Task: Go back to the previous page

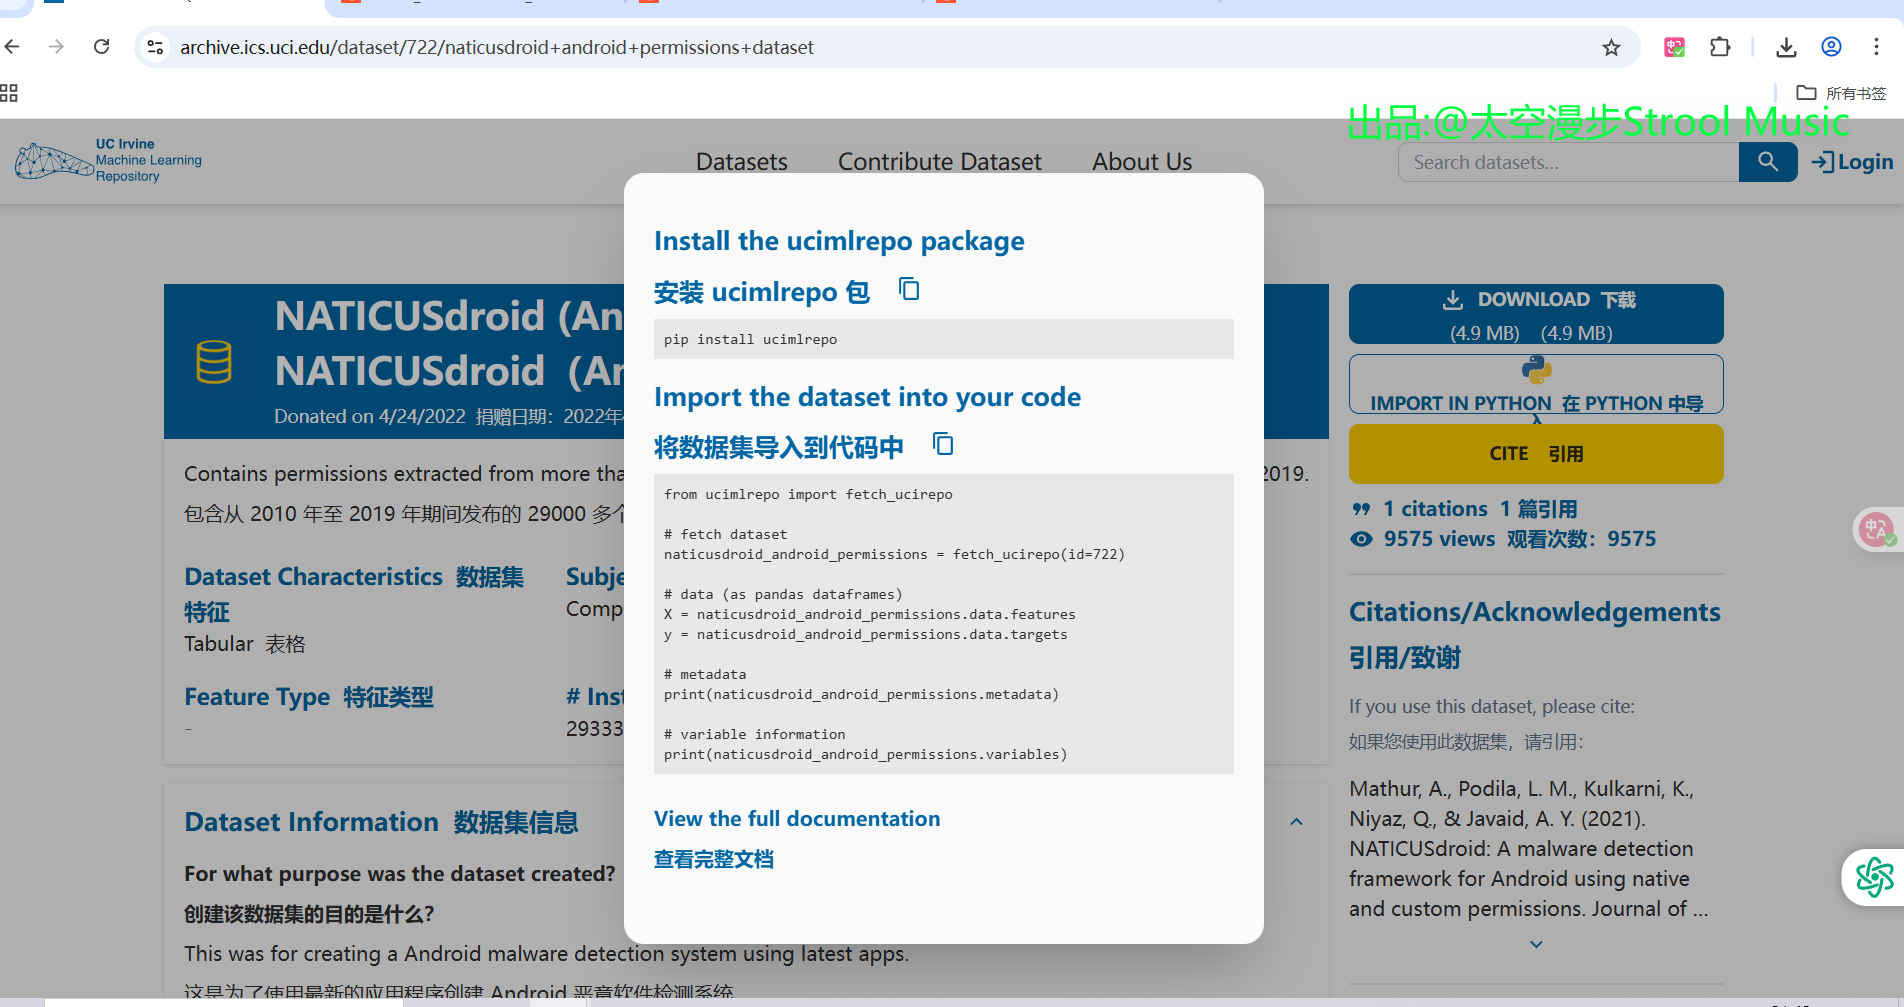Action: [12, 47]
